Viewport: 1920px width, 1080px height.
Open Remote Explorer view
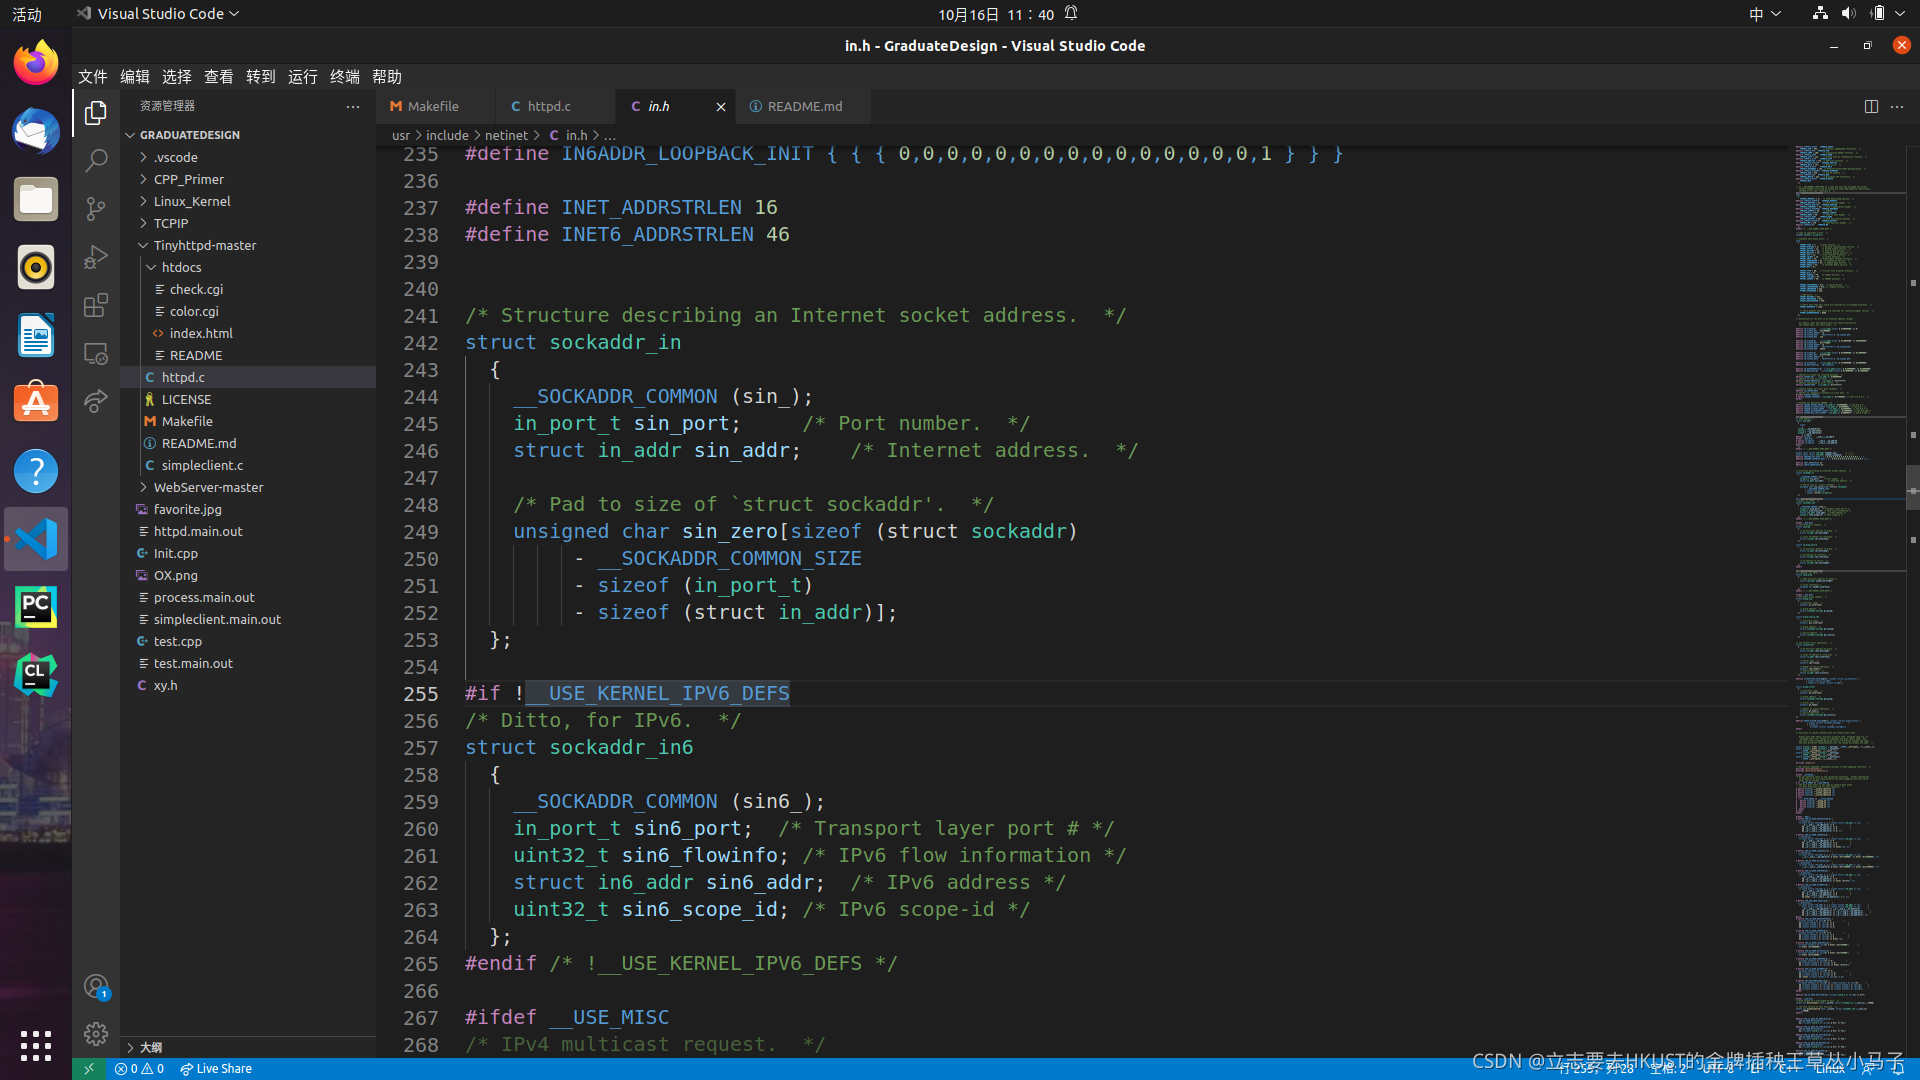[96, 353]
